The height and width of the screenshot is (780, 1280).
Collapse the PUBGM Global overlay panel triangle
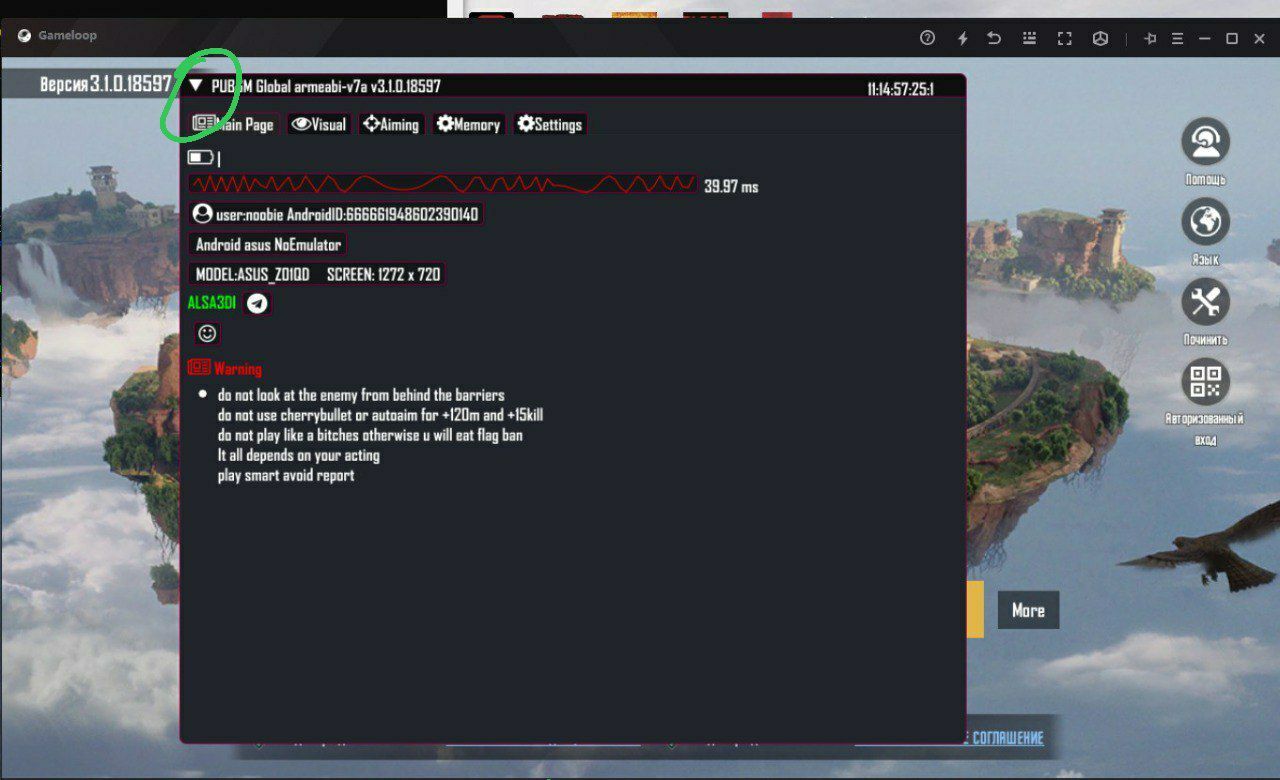195,87
